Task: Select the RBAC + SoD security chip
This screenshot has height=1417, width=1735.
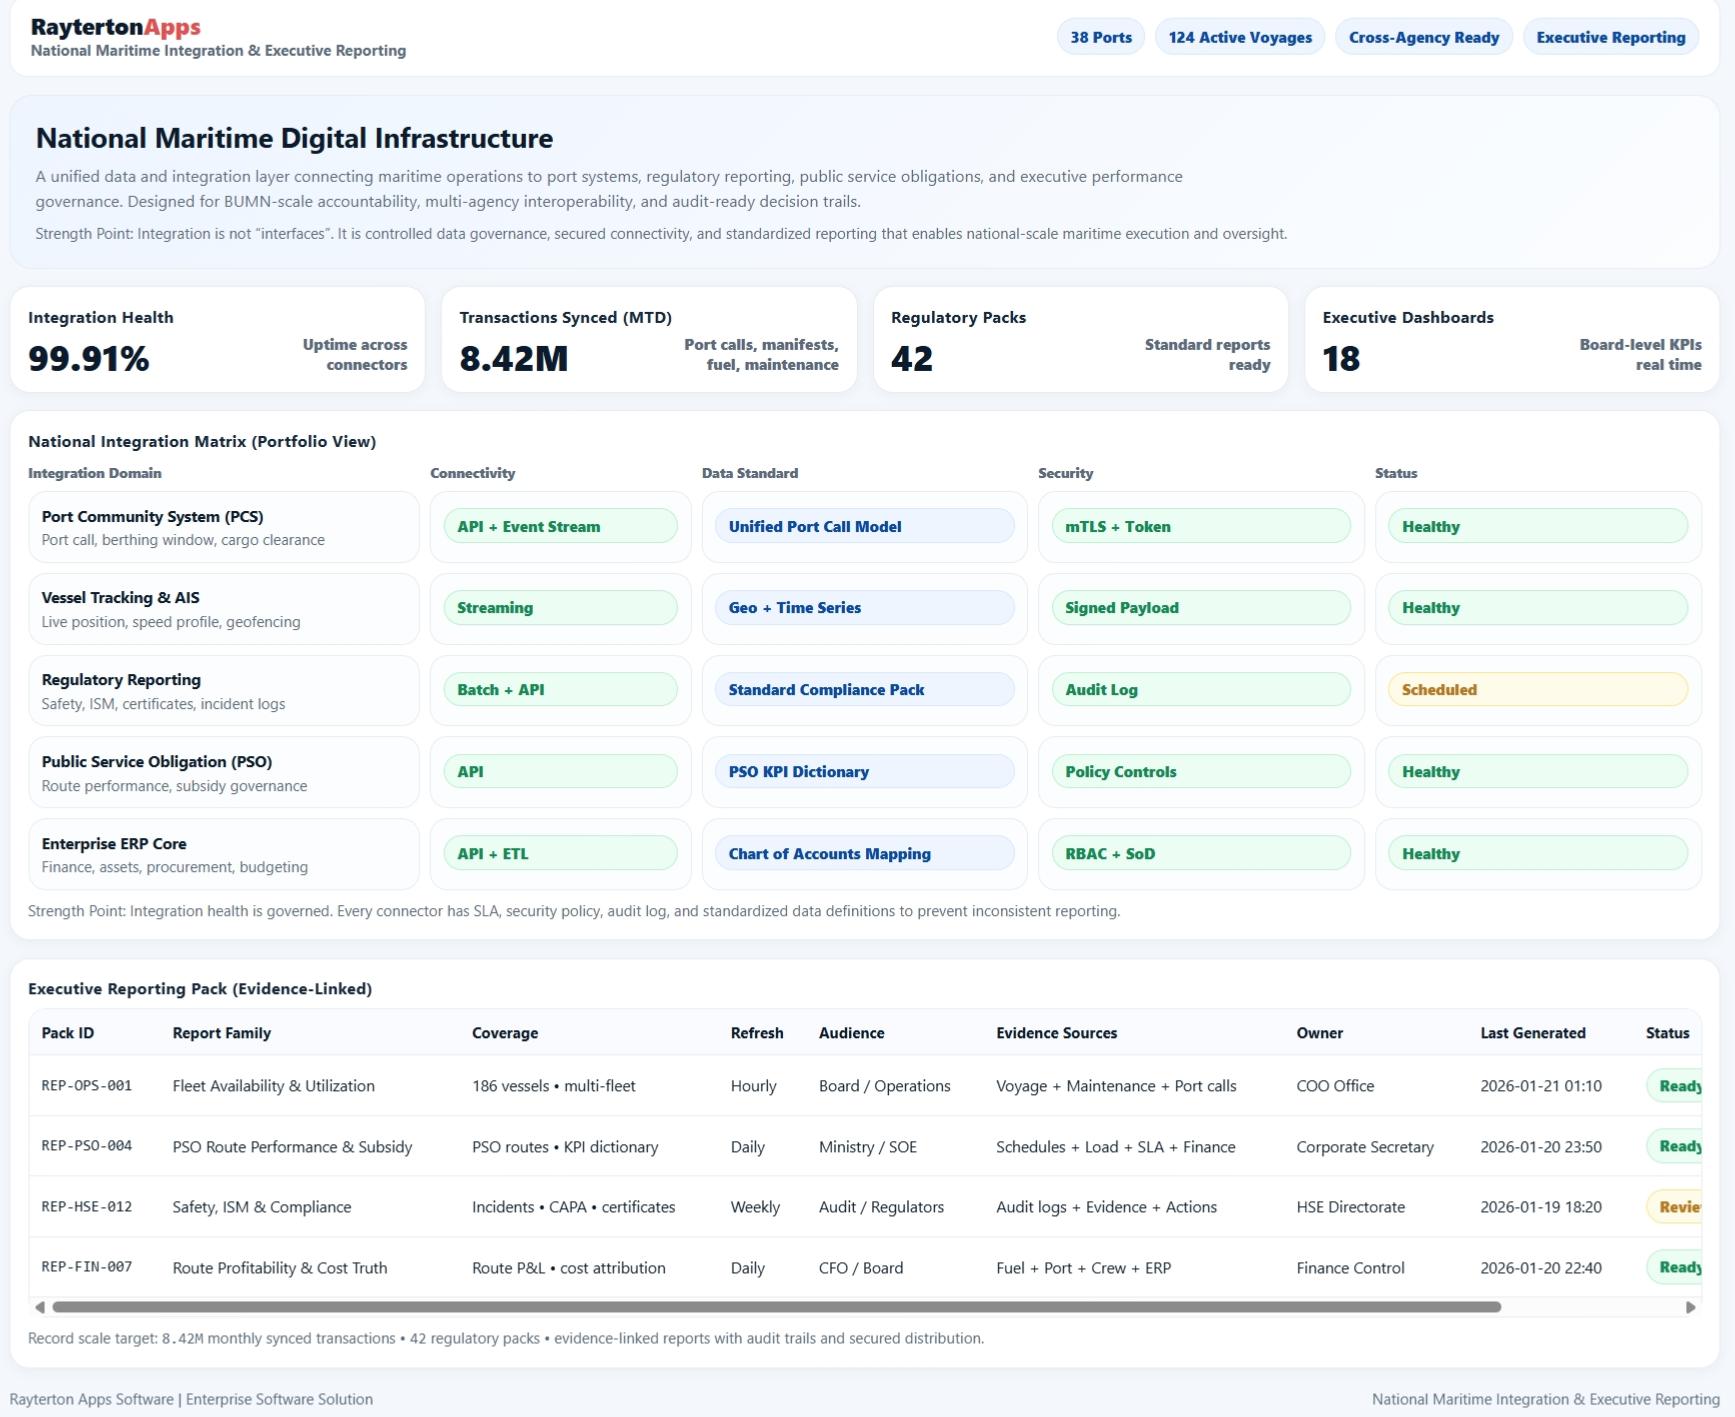Action: click(1200, 854)
